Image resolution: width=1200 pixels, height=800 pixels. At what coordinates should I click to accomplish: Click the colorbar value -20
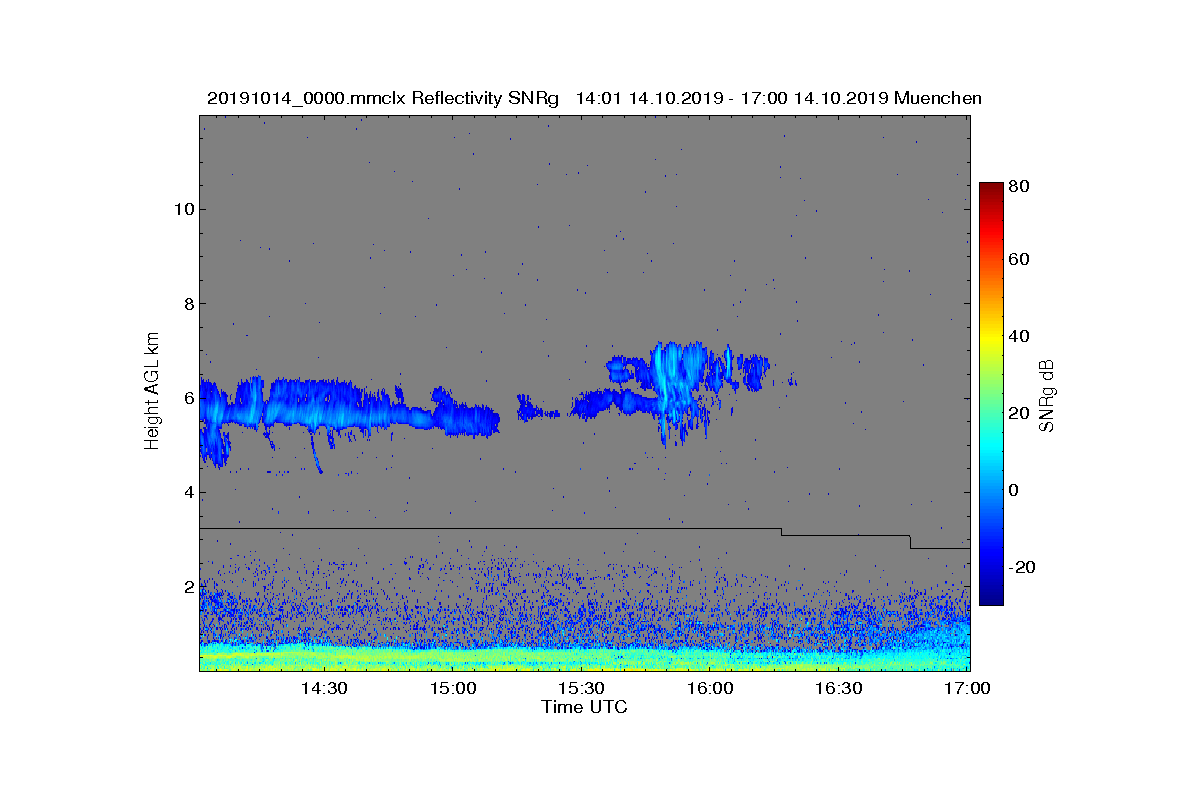(x=1022, y=567)
